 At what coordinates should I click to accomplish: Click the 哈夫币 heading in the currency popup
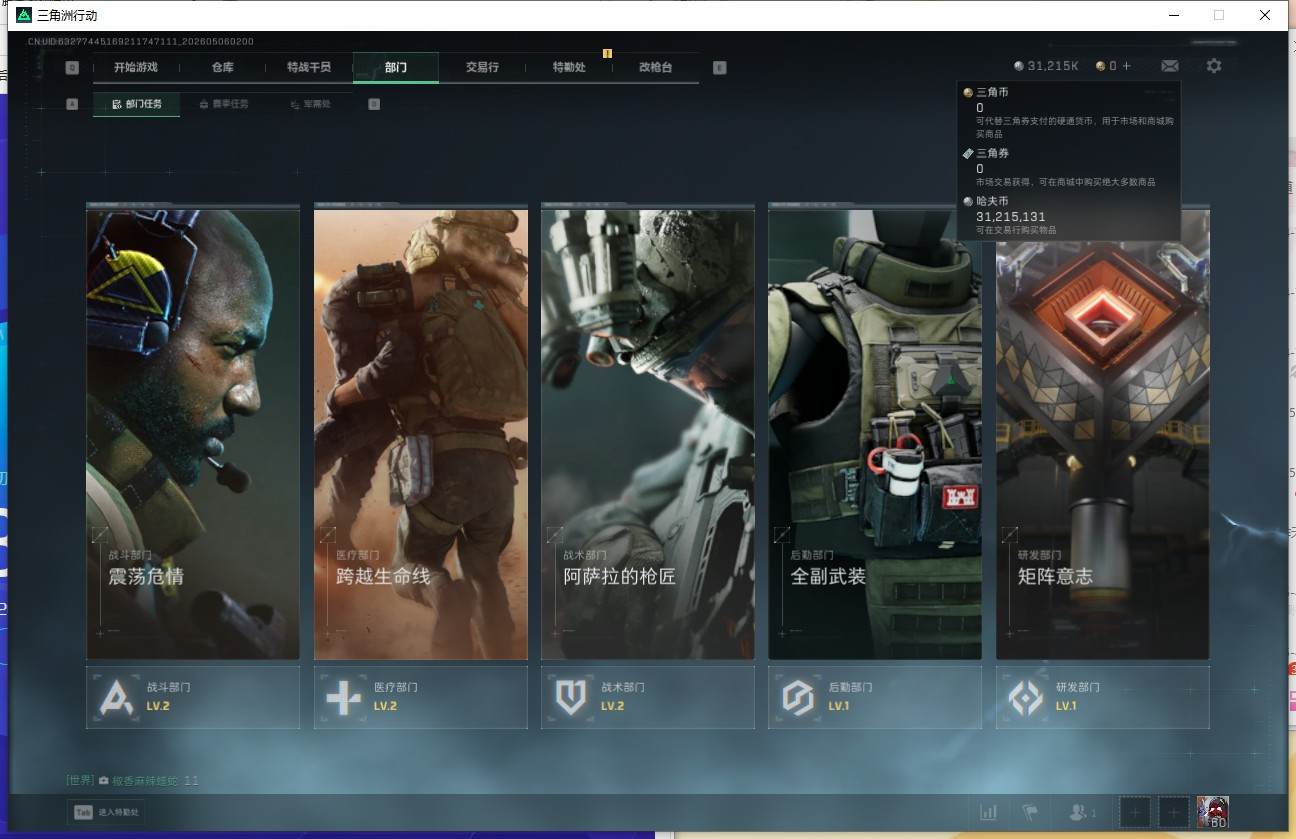point(993,201)
